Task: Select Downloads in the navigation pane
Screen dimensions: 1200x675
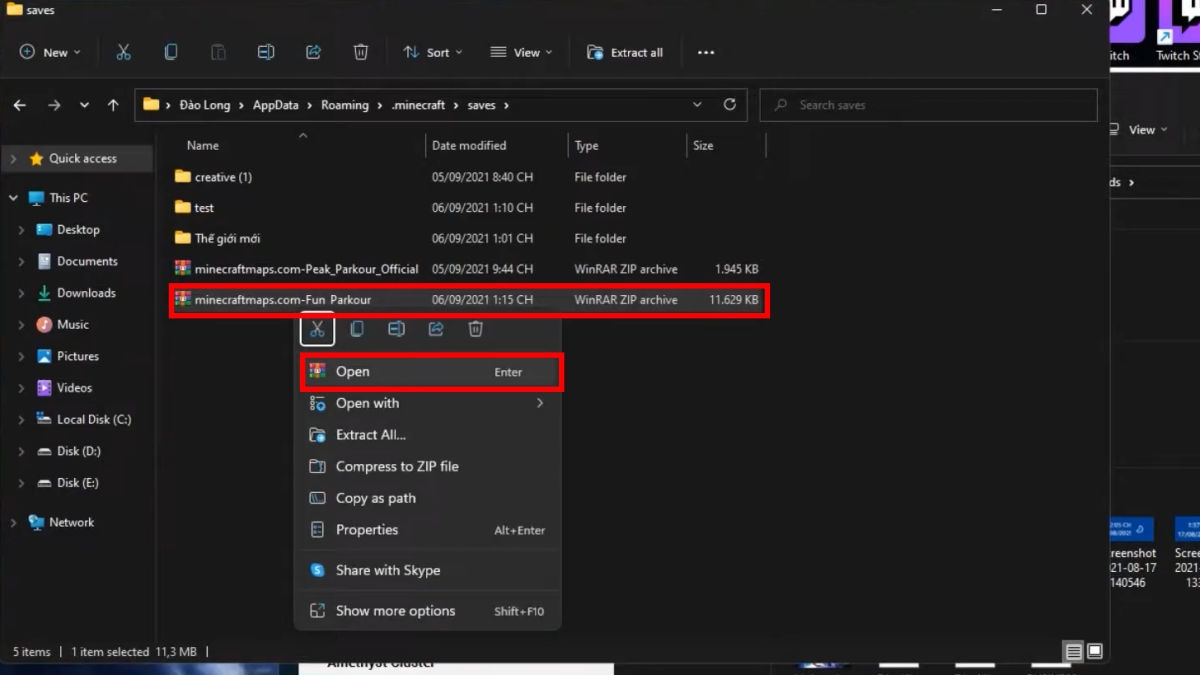Action: point(86,293)
